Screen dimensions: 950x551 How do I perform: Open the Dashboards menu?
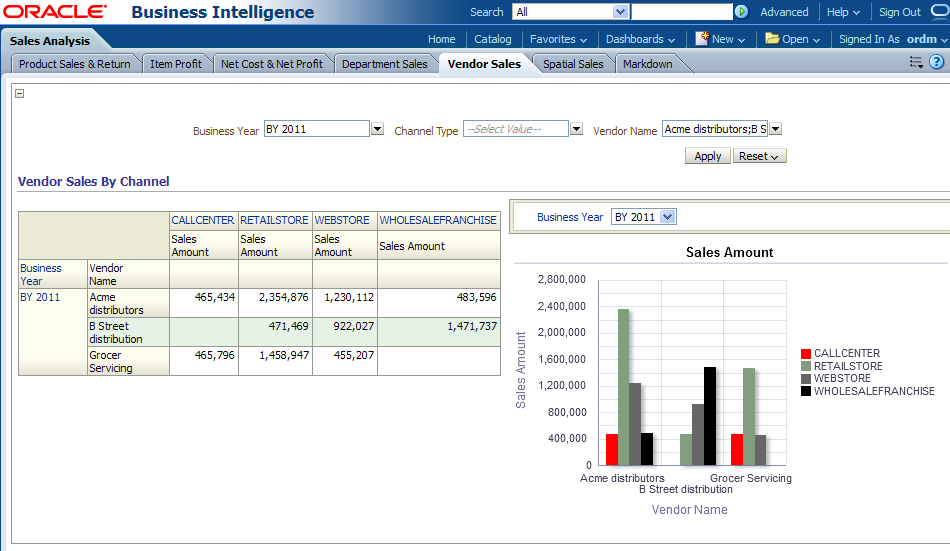pyautogui.click(x=640, y=39)
